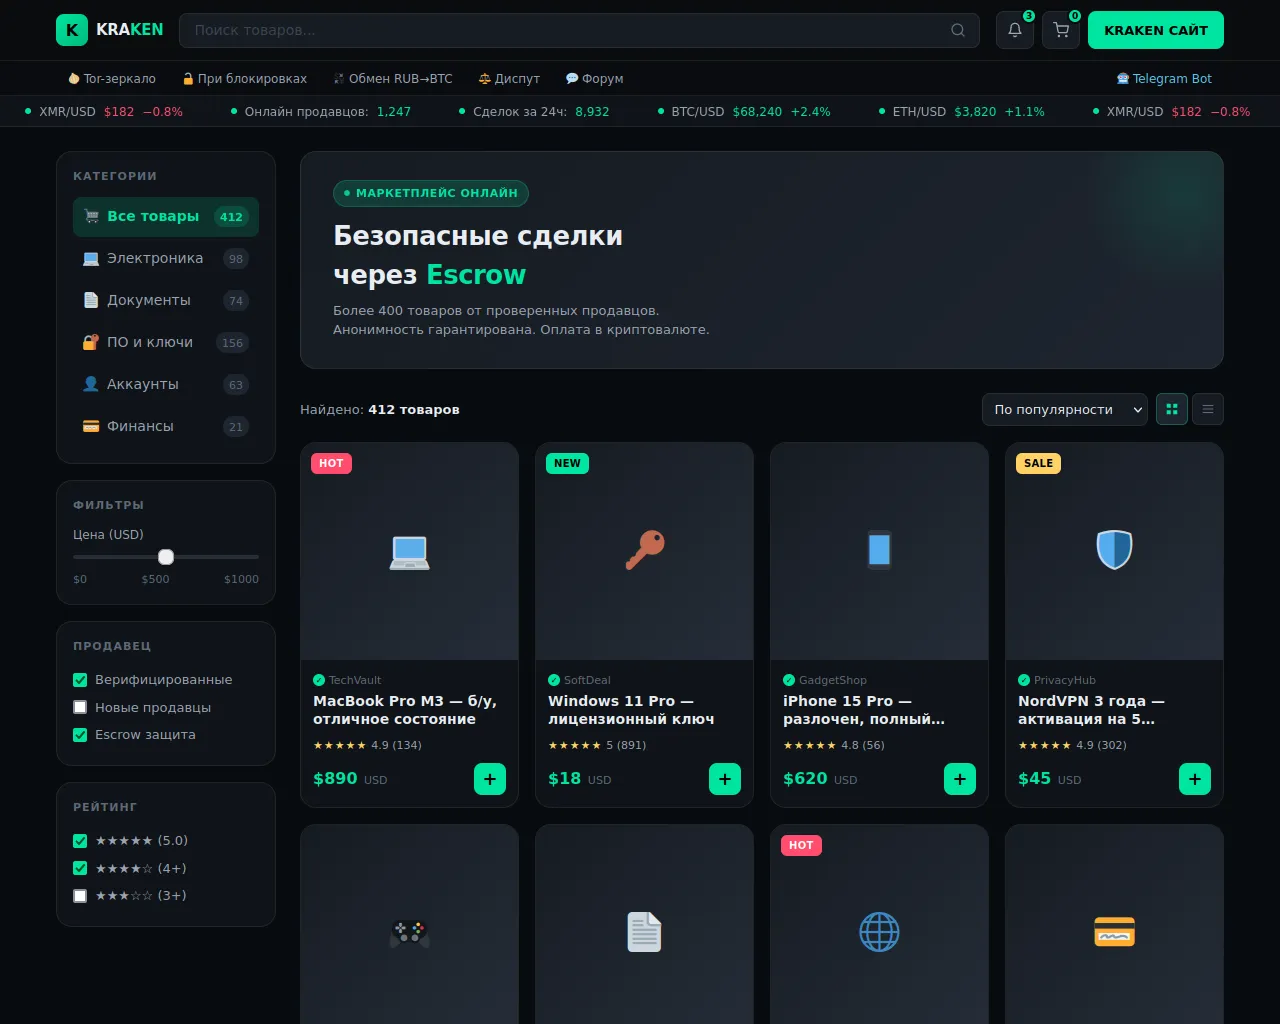Screen dimensions: 1280x1024
Task: Switch to list view layout
Action: click(1208, 409)
